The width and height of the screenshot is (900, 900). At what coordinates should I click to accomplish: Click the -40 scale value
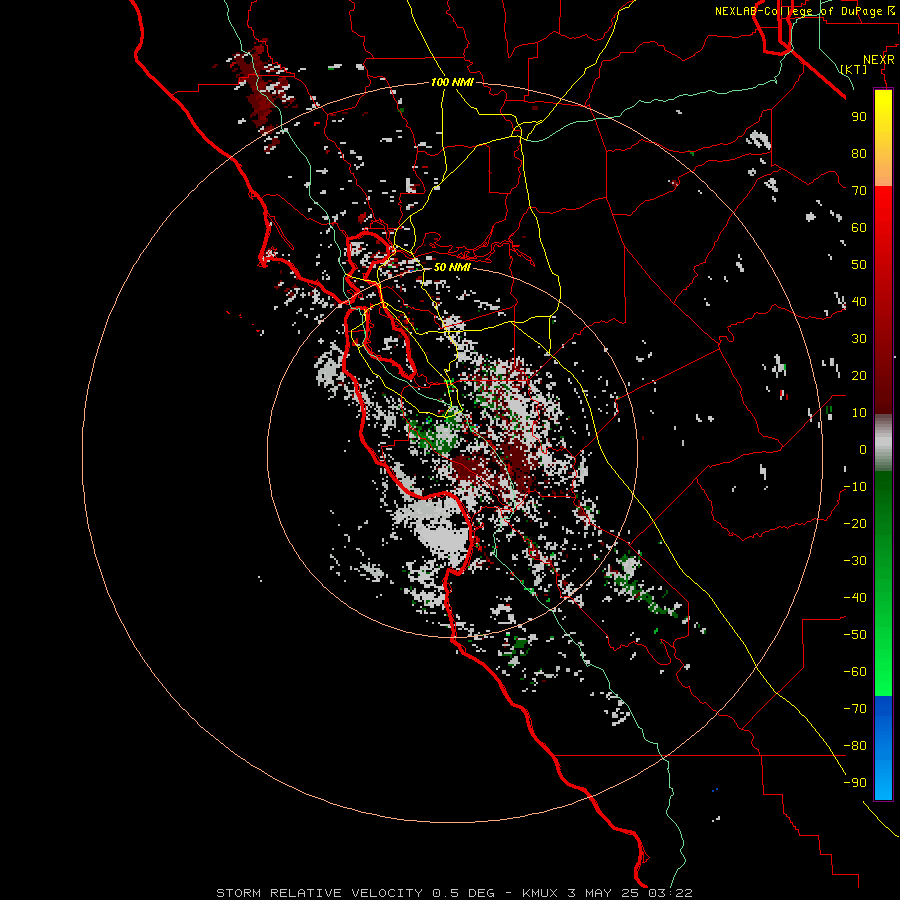[x=855, y=598]
